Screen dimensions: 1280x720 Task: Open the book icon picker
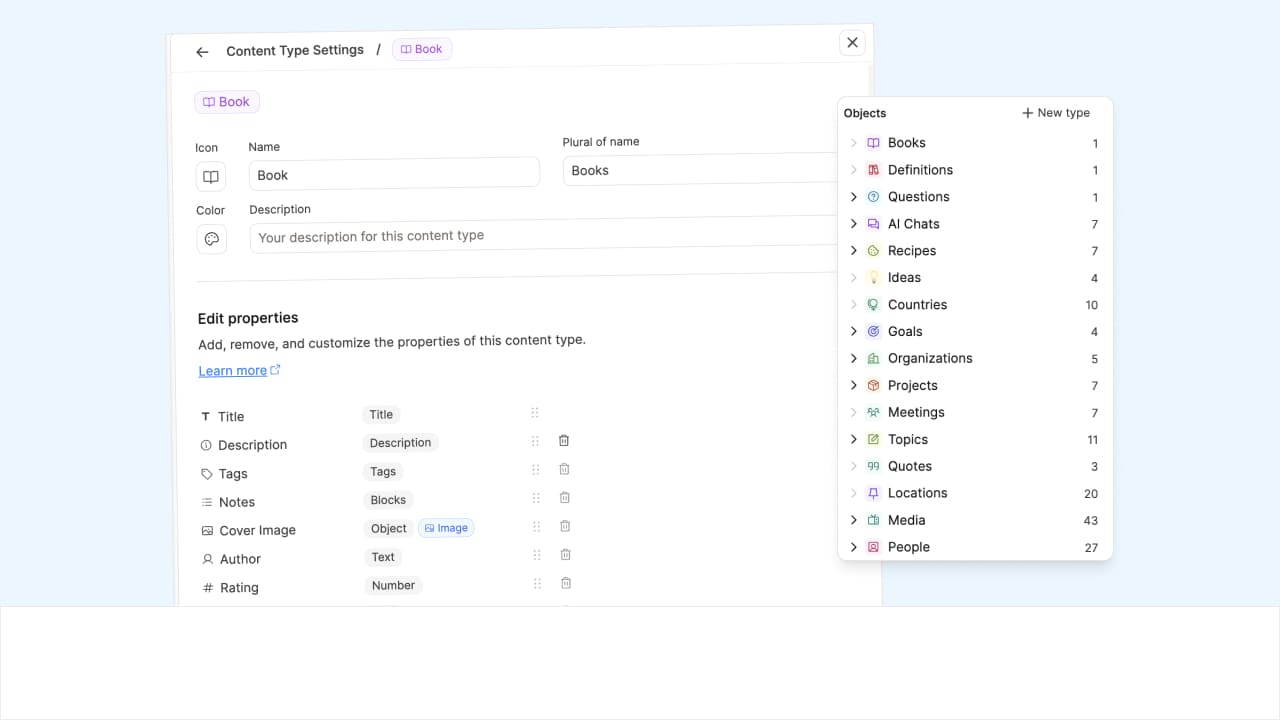point(211,177)
